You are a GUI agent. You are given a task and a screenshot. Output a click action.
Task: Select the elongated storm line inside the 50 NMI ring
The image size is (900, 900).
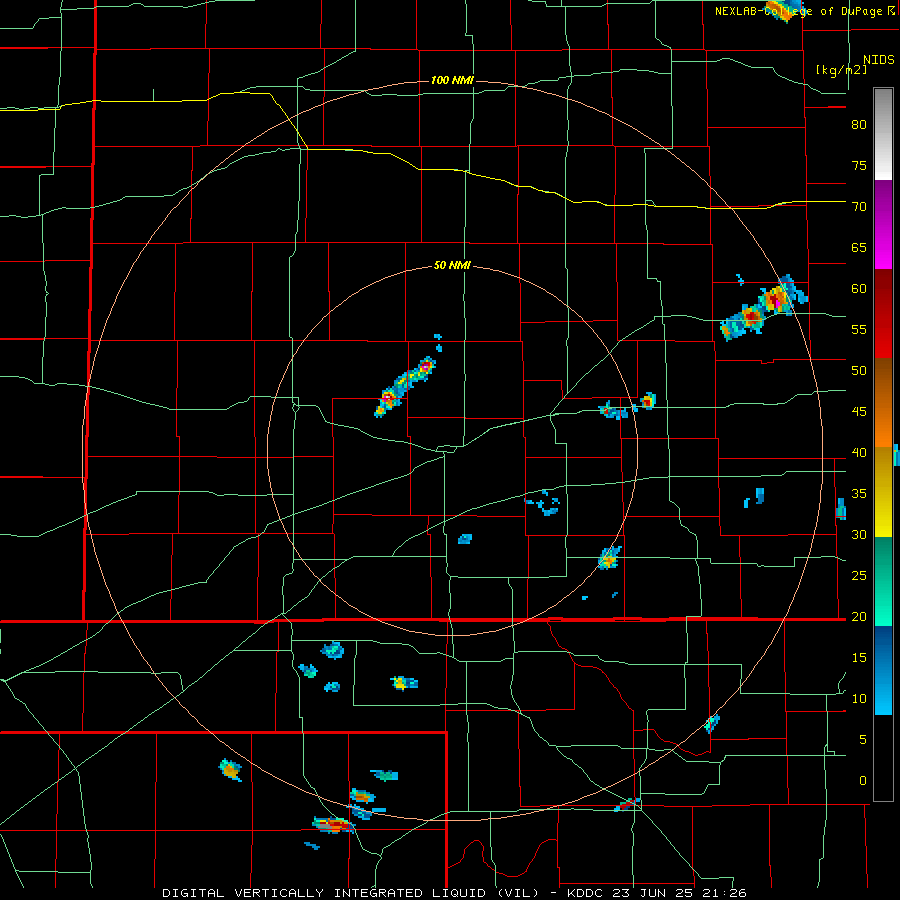(405, 386)
